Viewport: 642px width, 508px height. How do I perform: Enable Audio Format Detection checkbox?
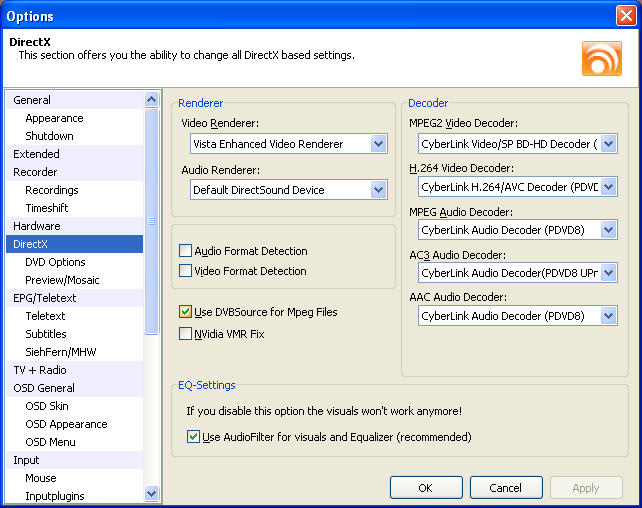[x=185, y=251]
